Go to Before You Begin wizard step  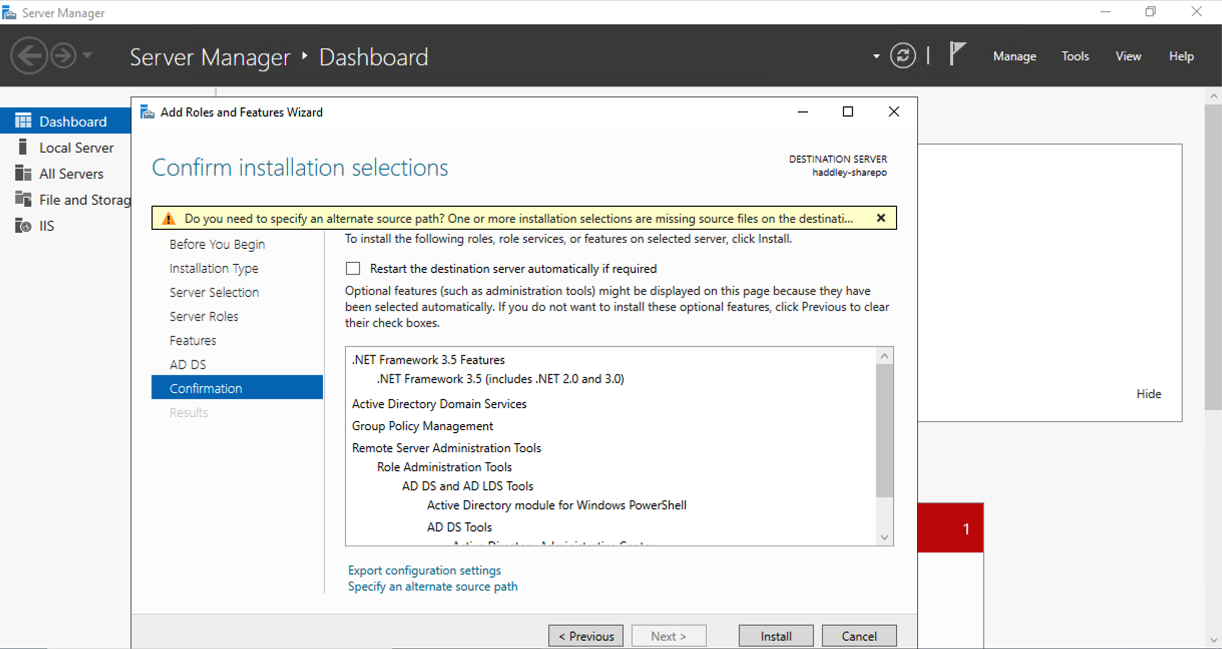tap(217, 244)
